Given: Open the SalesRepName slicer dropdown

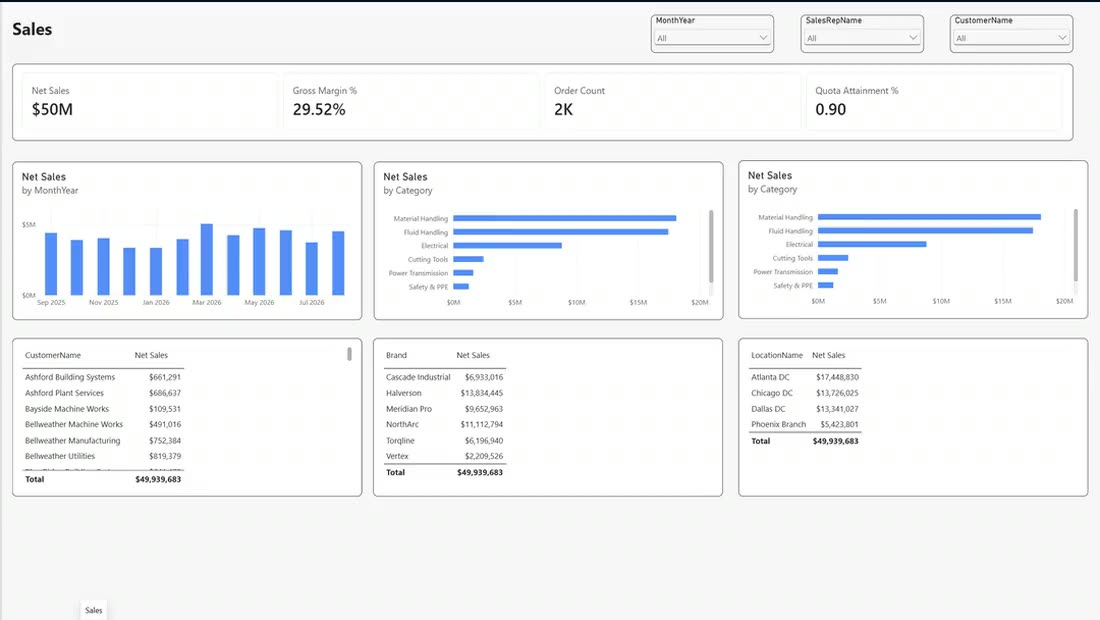Looking at the screenshot, I should coord(862,38).
